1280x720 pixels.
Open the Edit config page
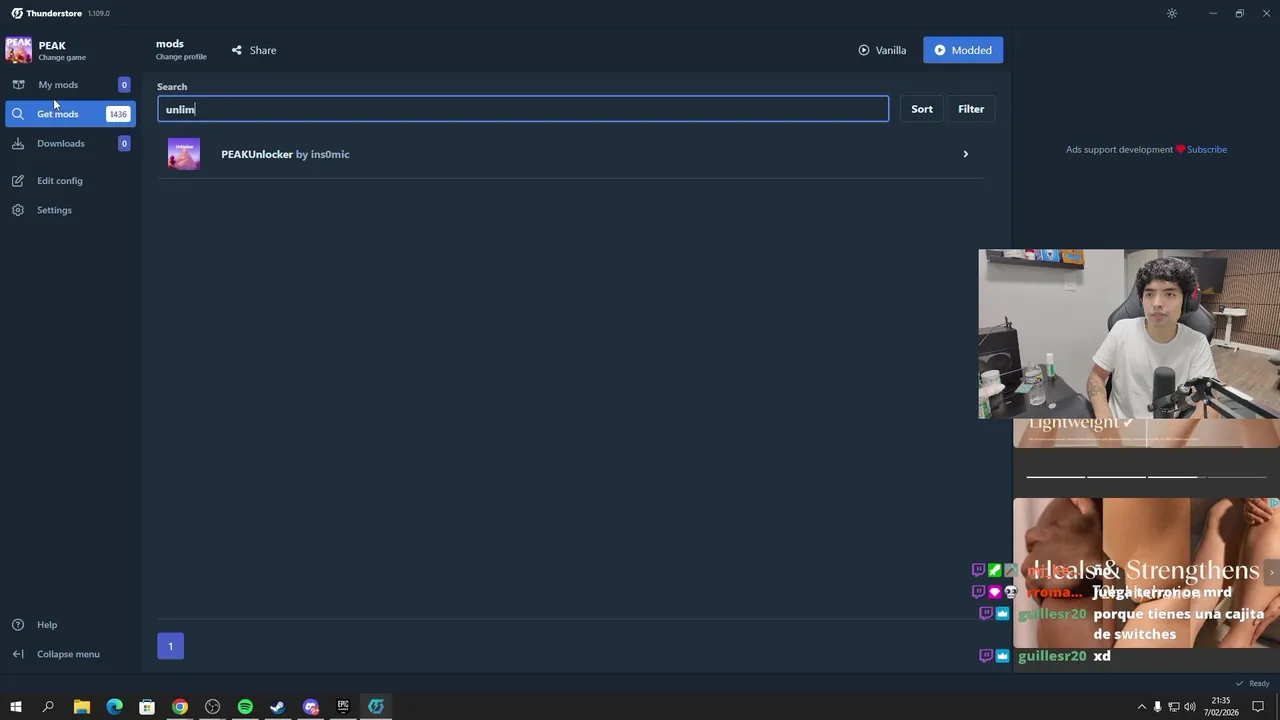click(x=60, y=181)
